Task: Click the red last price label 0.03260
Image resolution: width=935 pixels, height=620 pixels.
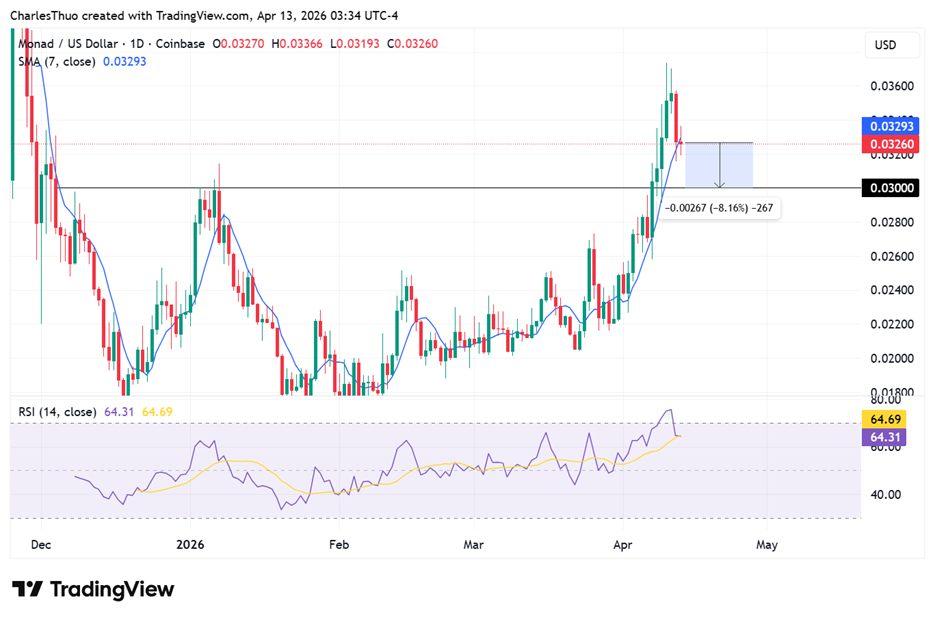Action: (890, 144)
